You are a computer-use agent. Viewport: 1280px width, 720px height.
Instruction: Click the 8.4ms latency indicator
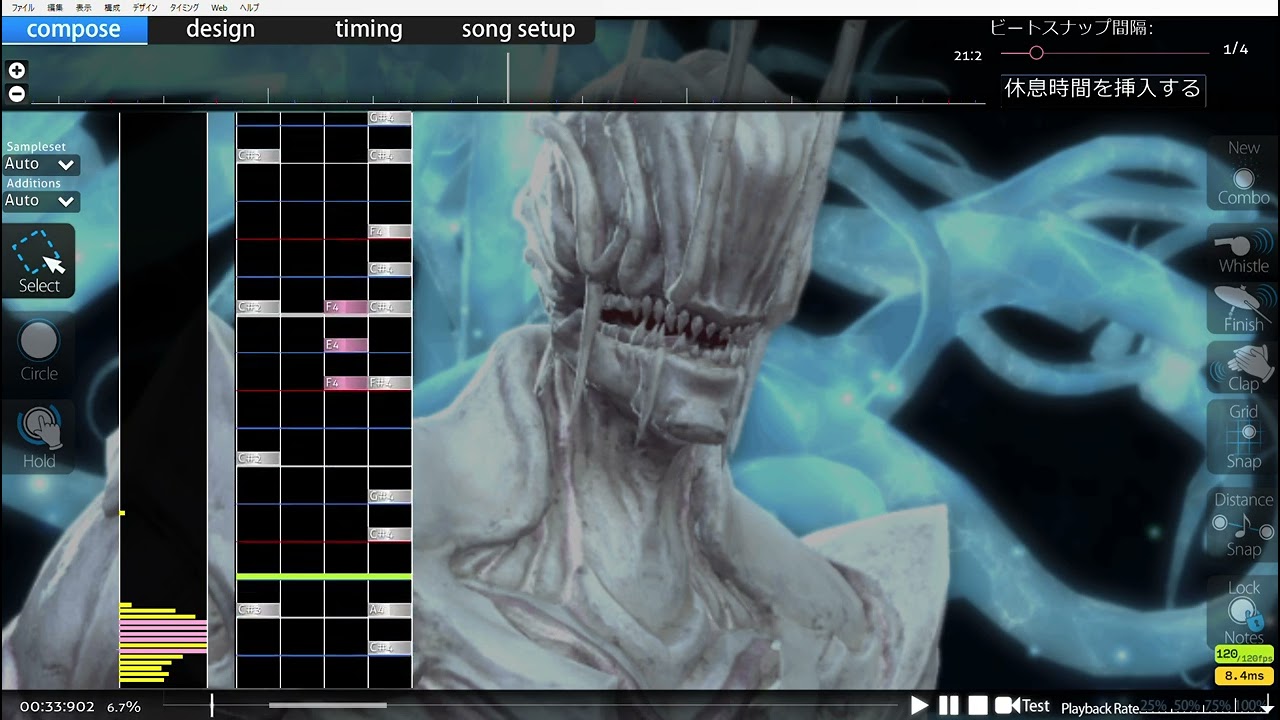(x=1244, y=676)
